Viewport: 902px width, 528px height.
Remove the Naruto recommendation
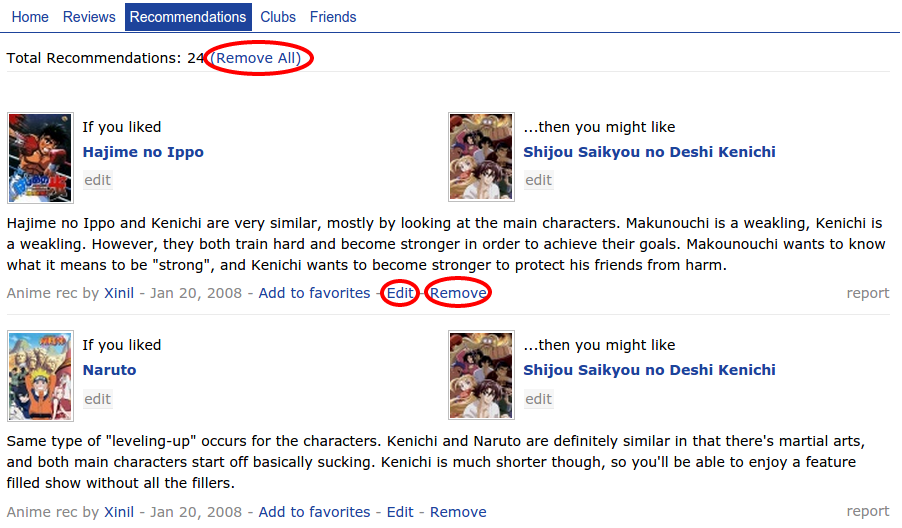[458, 512]
